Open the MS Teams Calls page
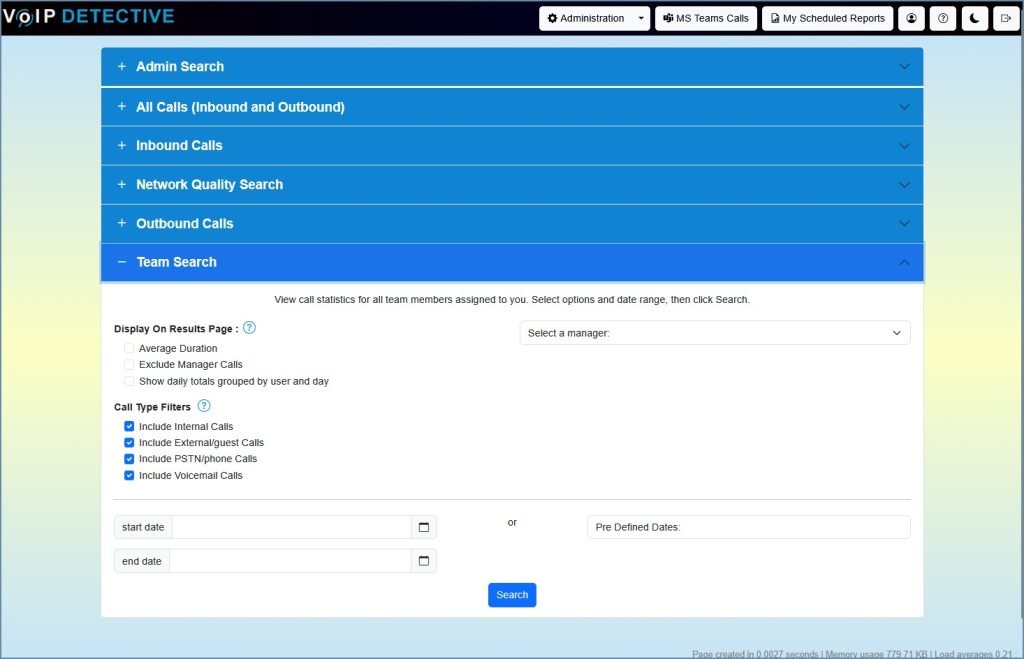Screen dimensions: 1024x659 pos(706,18)
